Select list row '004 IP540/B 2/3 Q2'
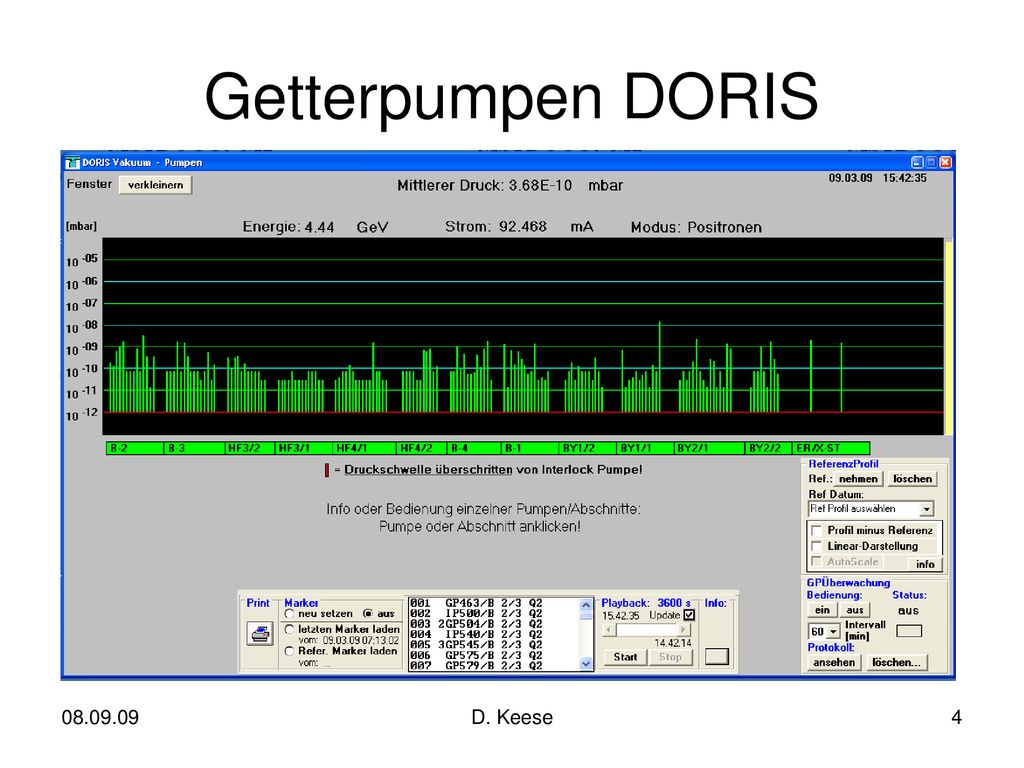The image size is (1024, 768). 476,634
